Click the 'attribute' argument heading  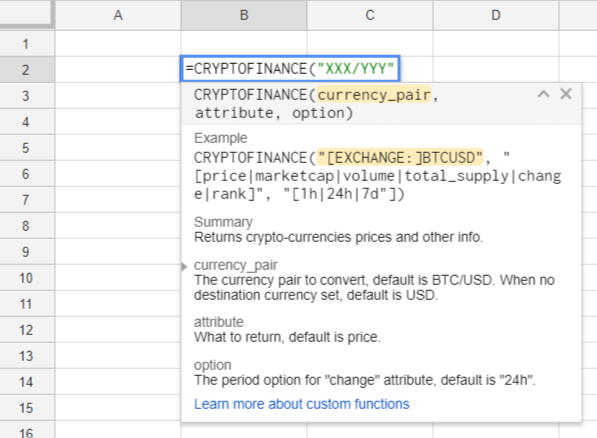coord(219,322)
